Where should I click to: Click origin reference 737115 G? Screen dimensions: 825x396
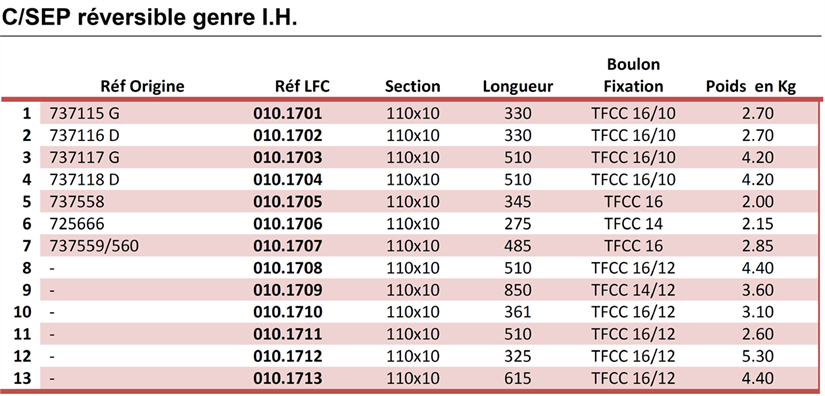[x=84, y=114]
